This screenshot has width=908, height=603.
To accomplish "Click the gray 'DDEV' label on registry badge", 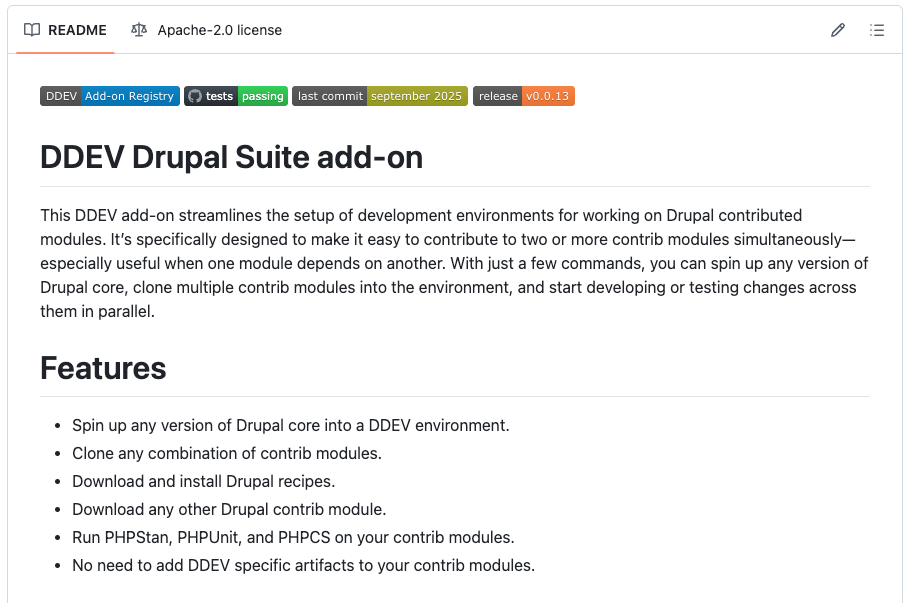I will [x=60, y=96].
